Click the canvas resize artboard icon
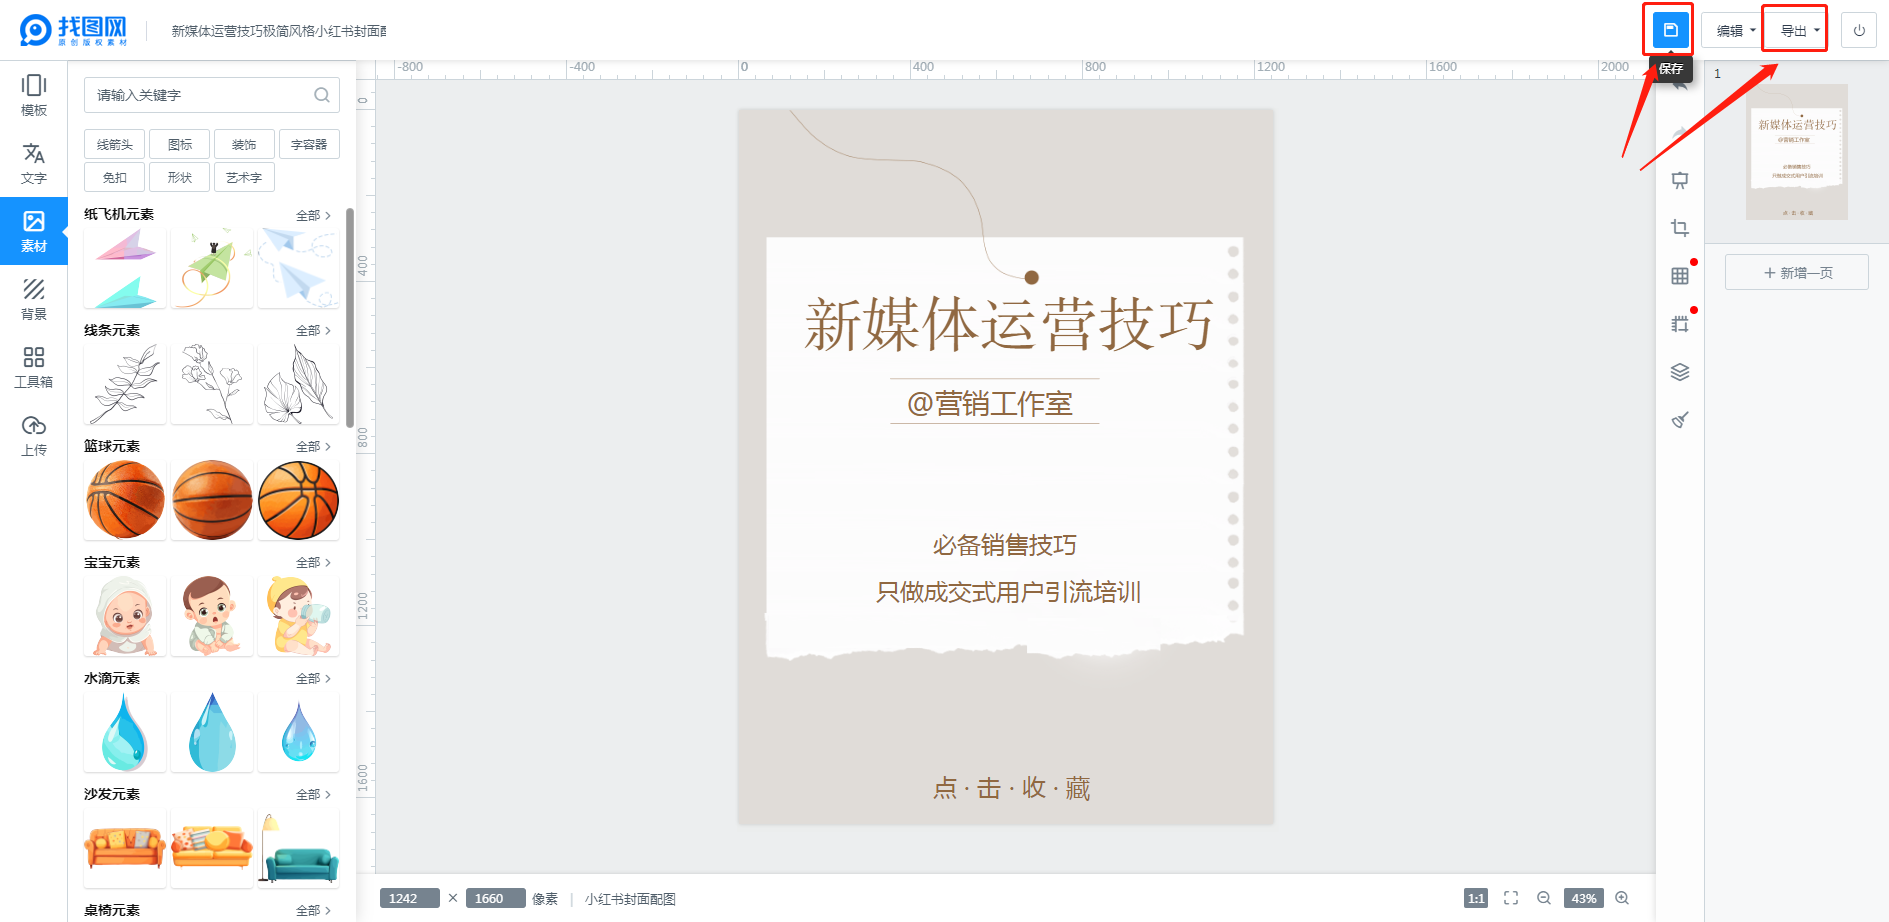 [x=1680, y=324]
